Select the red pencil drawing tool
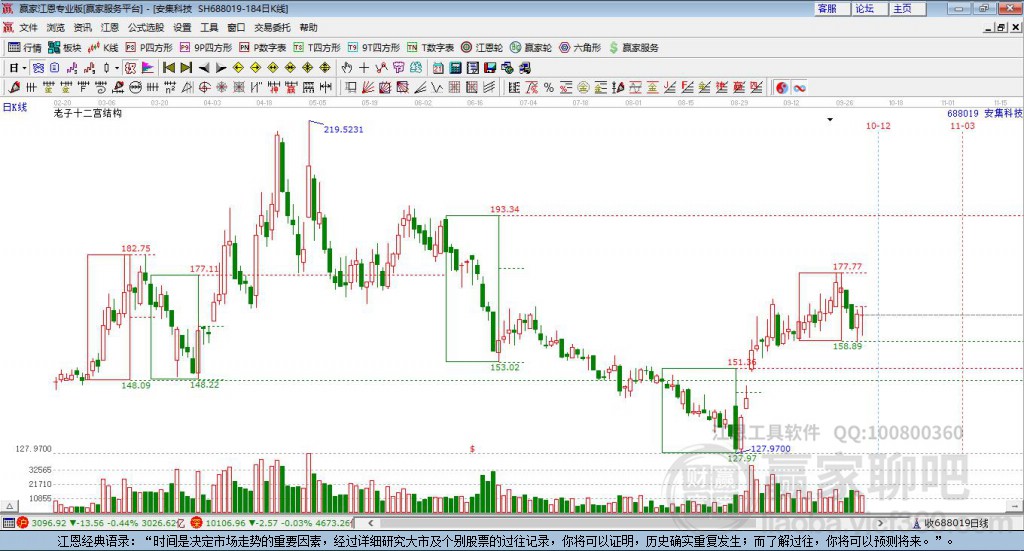 pyautogui.click(x=14, y=87)
